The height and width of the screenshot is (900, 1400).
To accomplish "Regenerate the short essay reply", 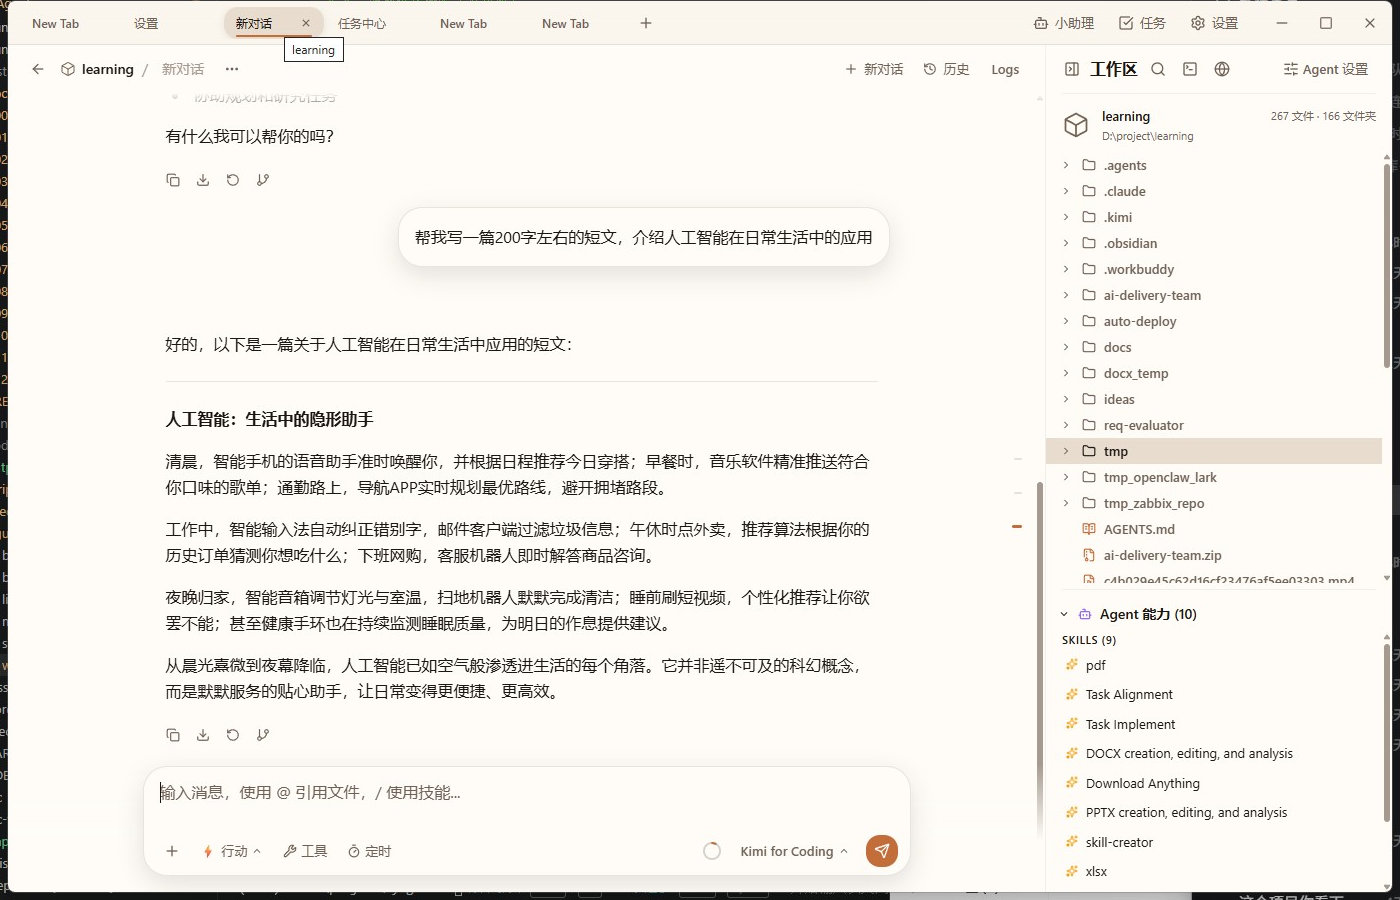I will click(233, 735).
